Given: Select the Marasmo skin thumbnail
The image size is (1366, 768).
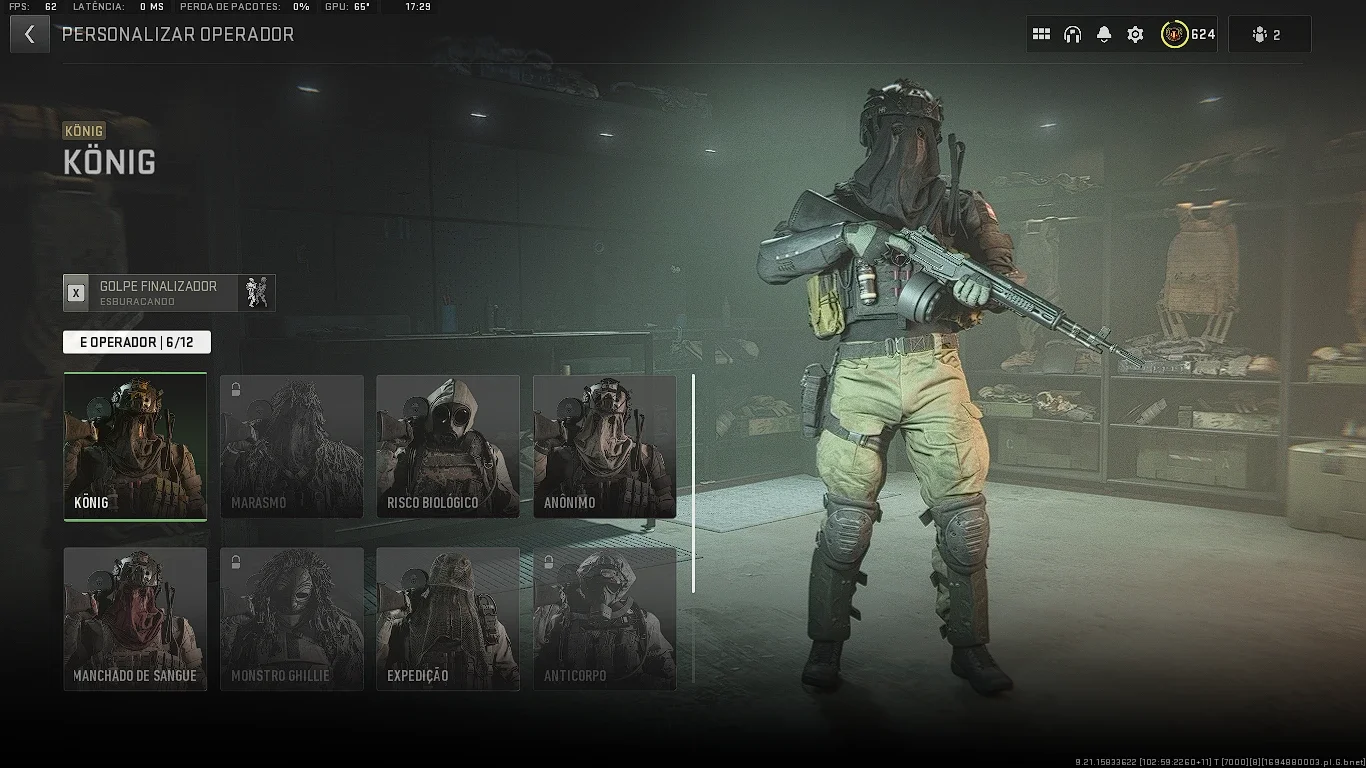Looking at the screenshot, I should tap(292, 447).
